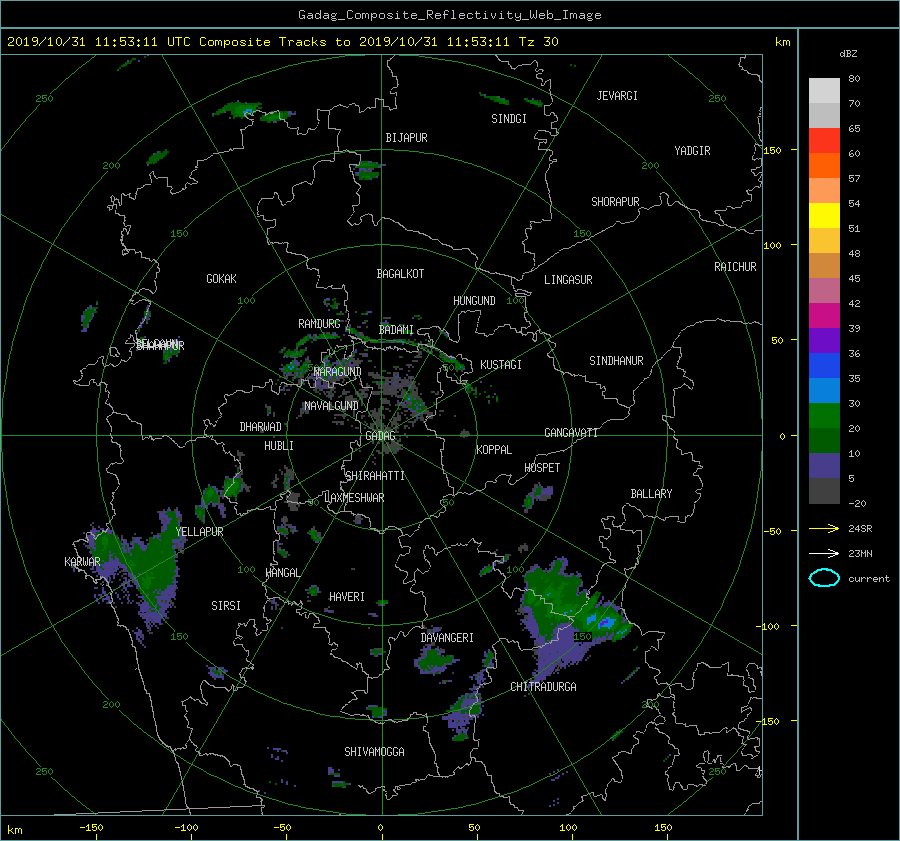Click the SINDHANUR city label
Screen dimensions: 900x841
point(616,361)
